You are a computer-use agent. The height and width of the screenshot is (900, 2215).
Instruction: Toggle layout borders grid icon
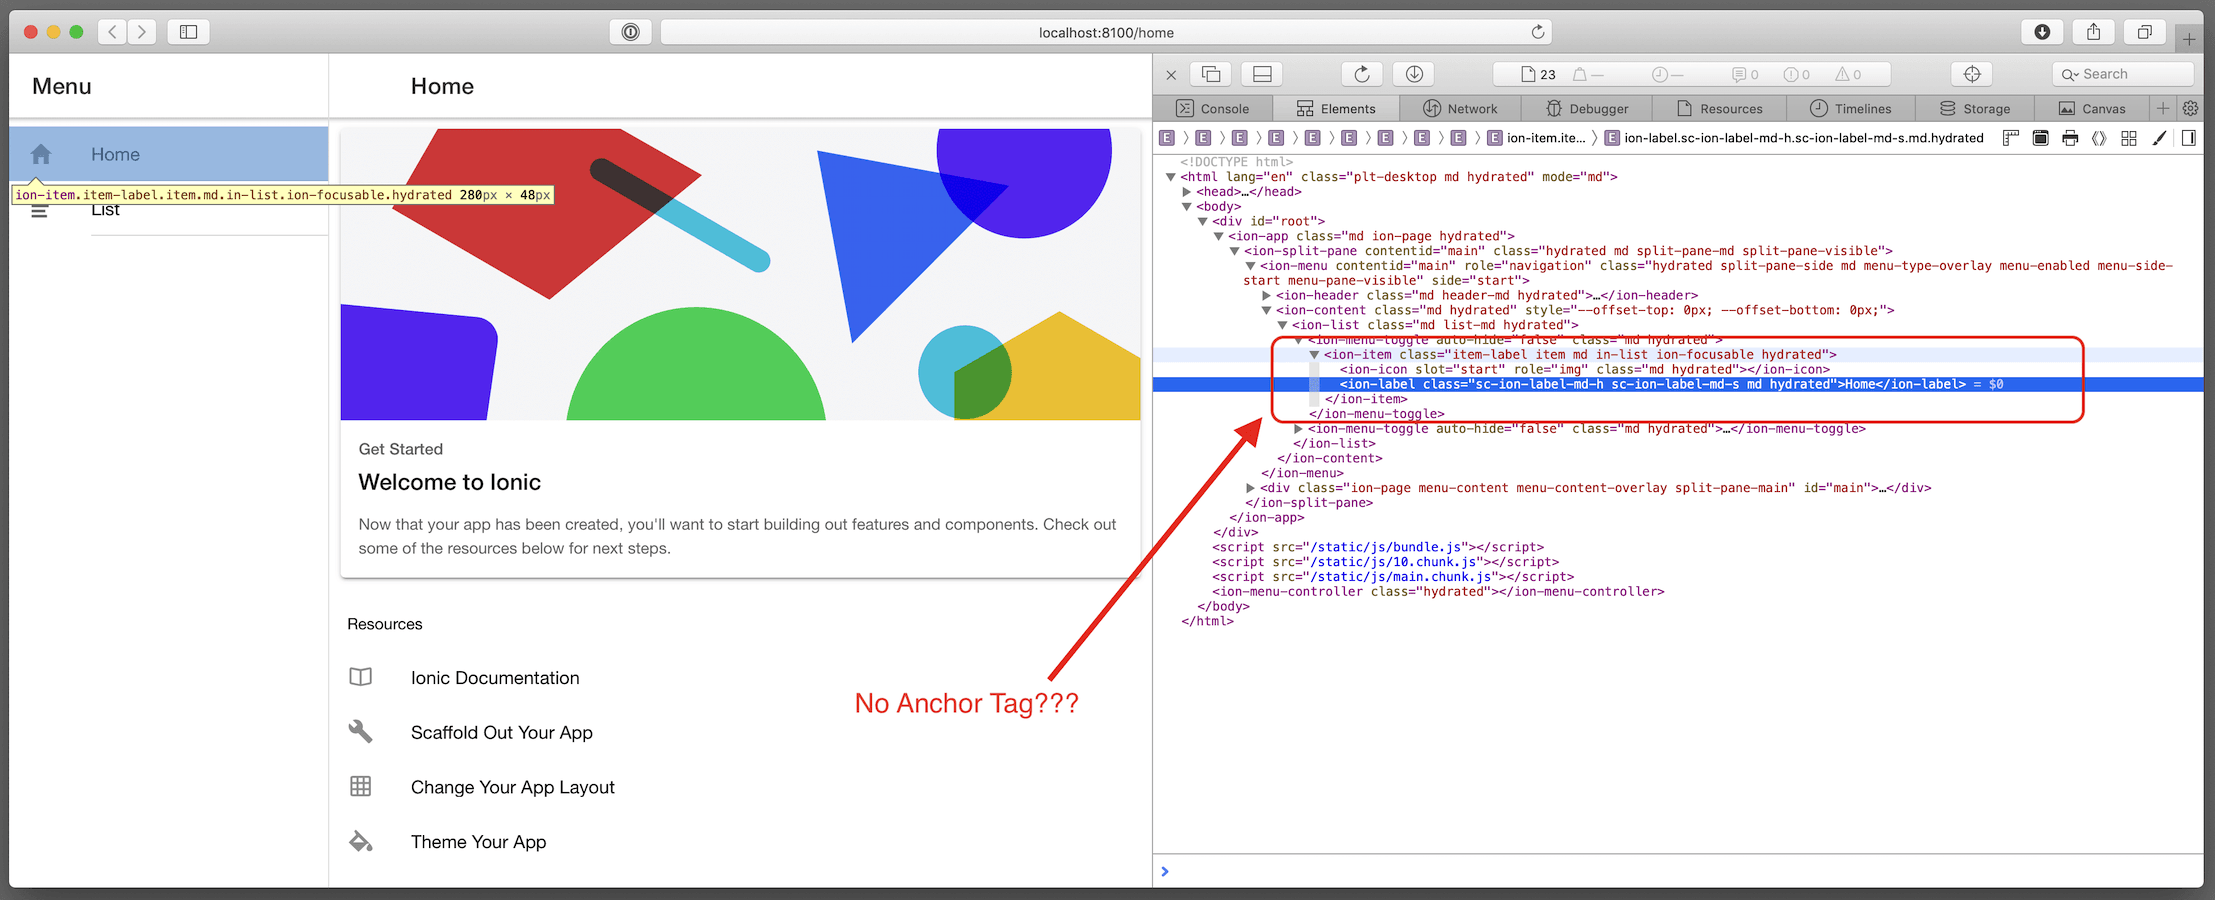(2129, 138)
